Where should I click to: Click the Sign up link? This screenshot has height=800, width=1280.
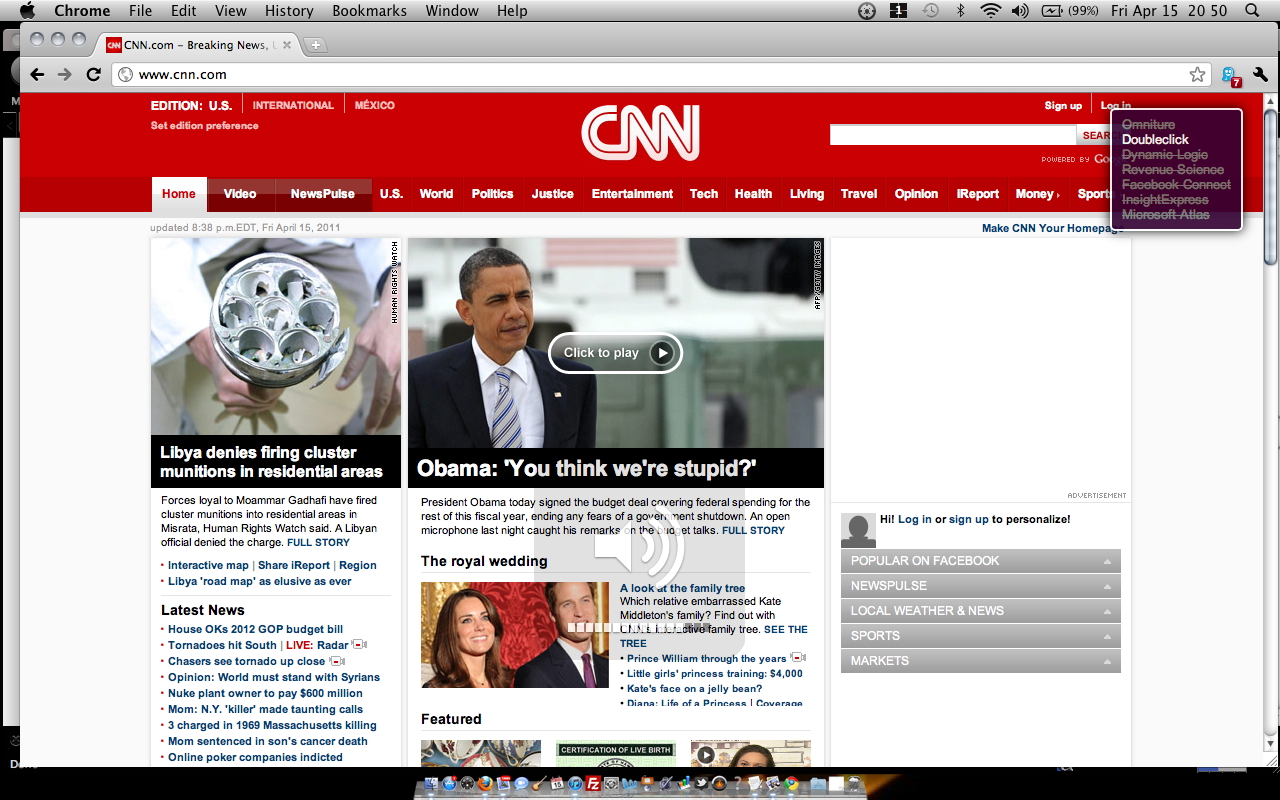click(1063, 106)
